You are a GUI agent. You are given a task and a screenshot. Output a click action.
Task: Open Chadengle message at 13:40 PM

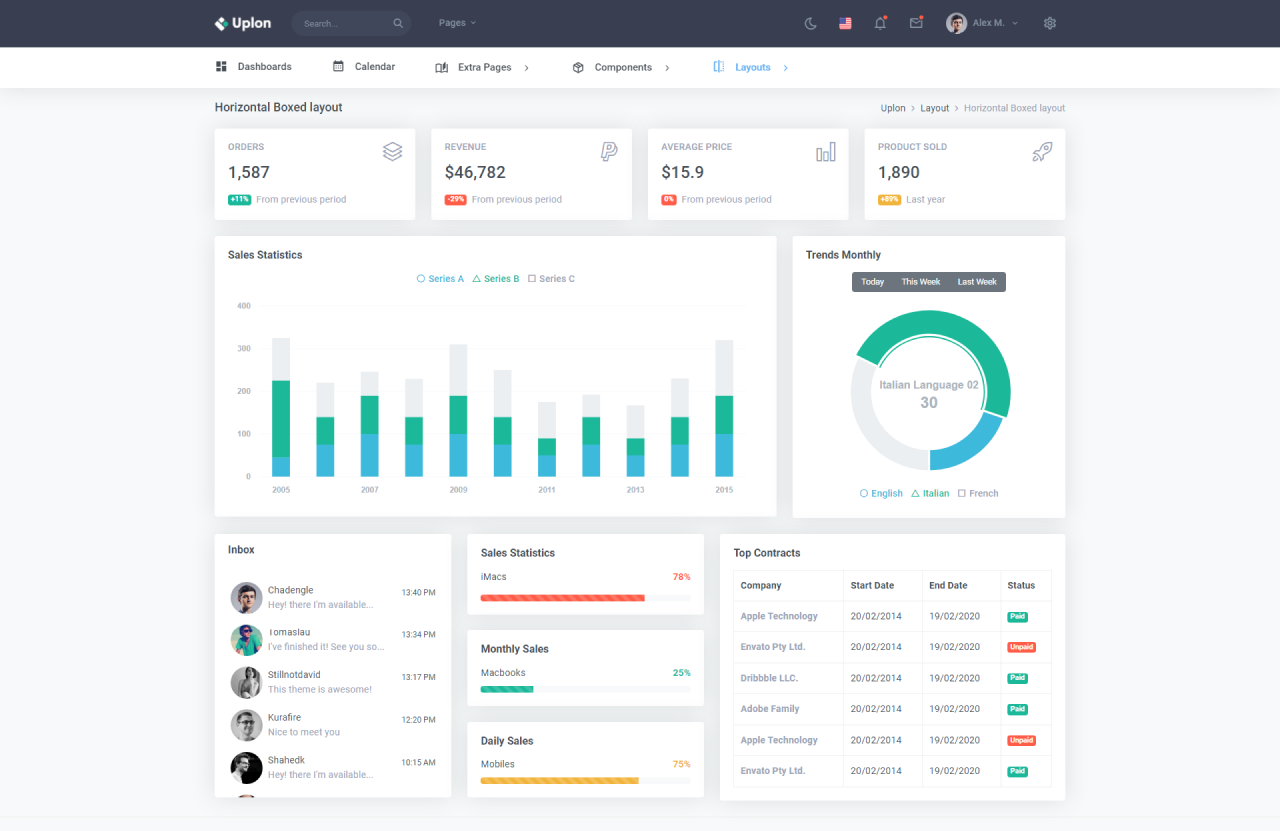coord(333,598)
